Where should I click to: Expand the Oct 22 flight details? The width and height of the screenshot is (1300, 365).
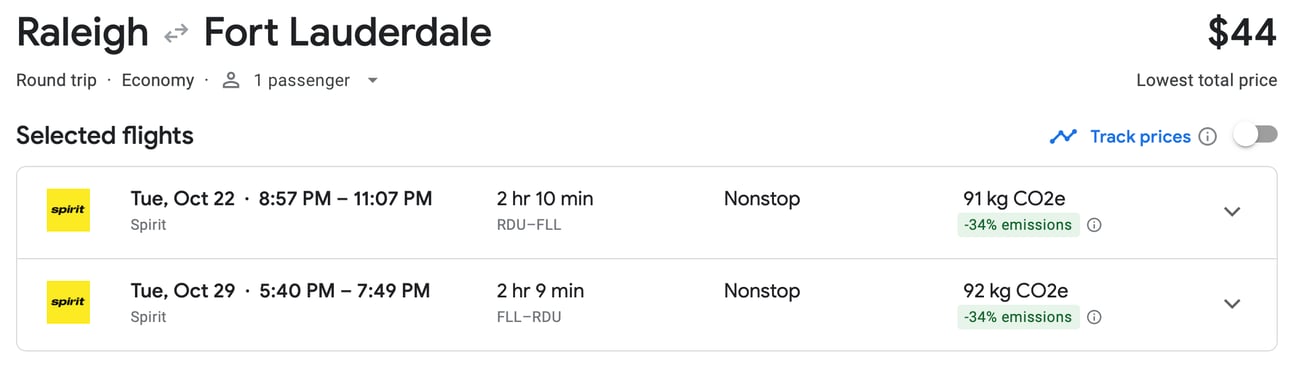coord(1232,212)
